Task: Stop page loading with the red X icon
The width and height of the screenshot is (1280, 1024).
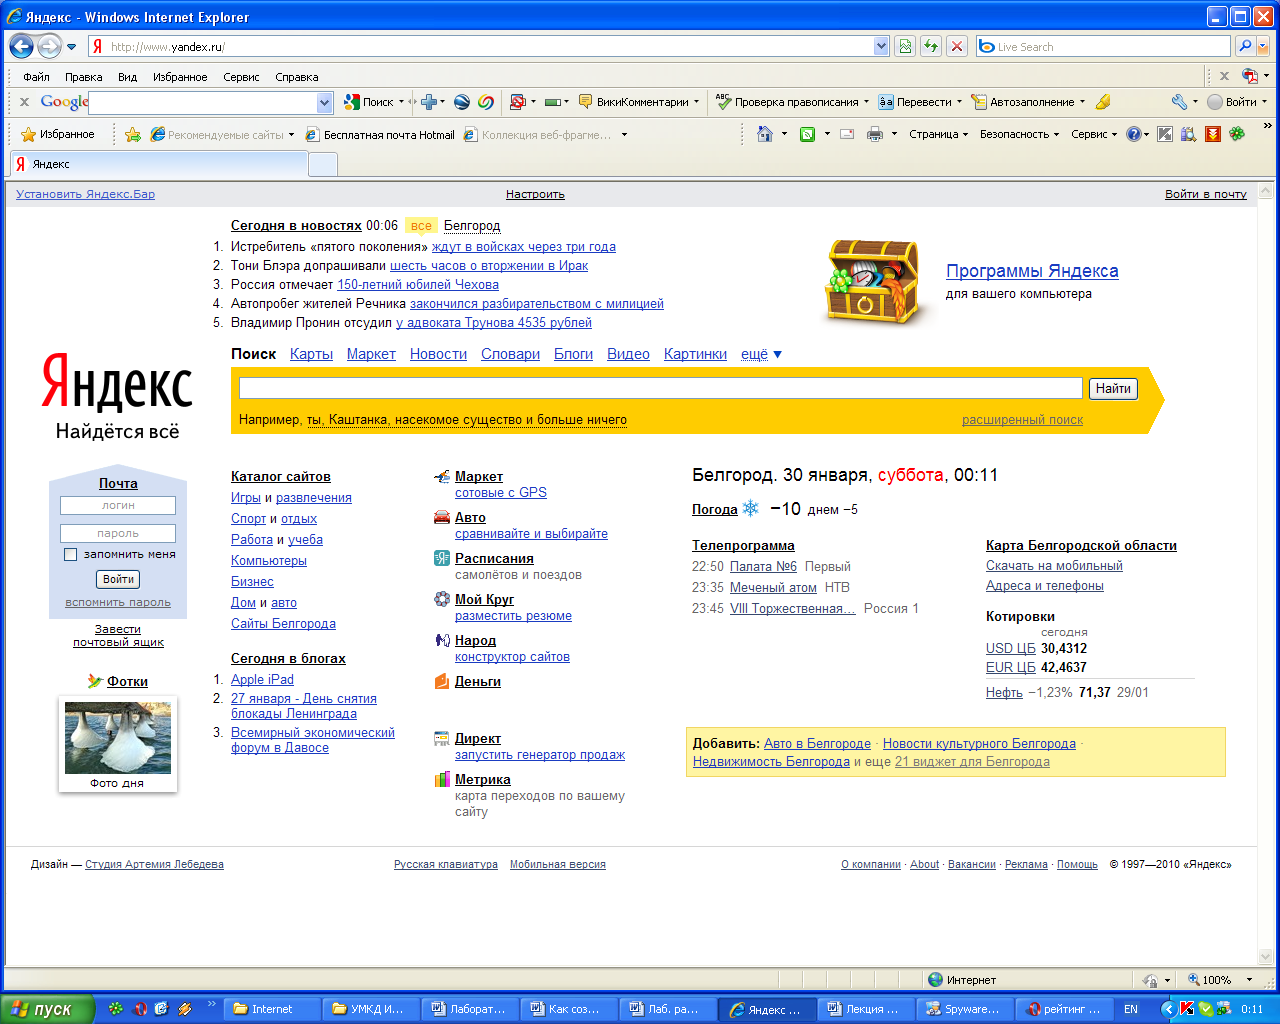Action: [957, 46]
